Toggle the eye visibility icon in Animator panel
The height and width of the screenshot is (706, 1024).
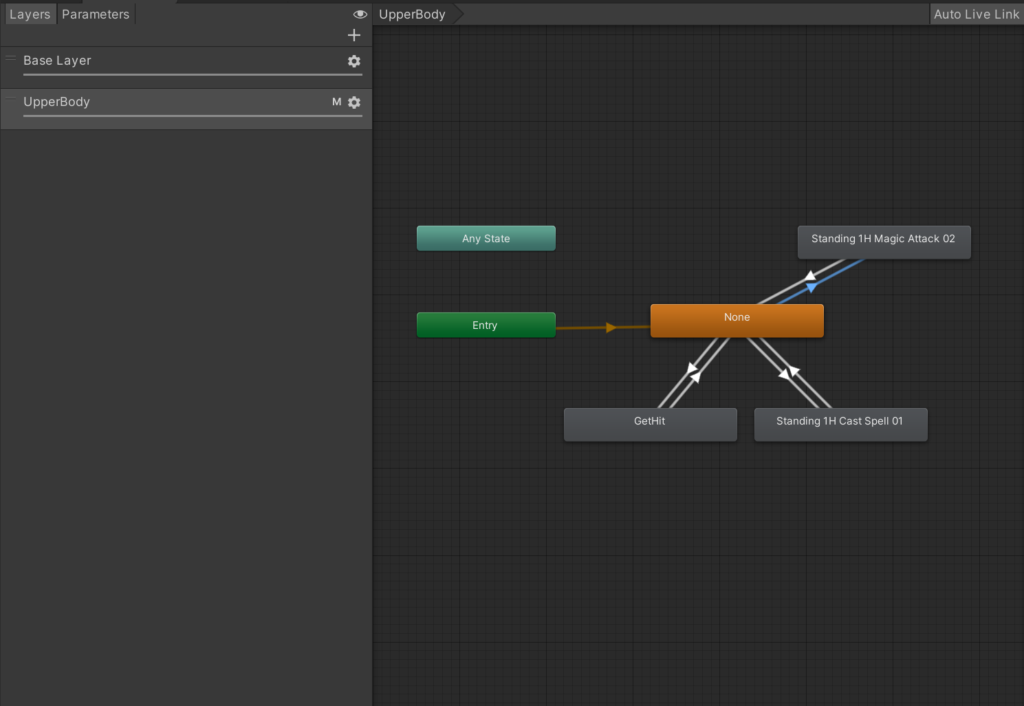[360, 14]
